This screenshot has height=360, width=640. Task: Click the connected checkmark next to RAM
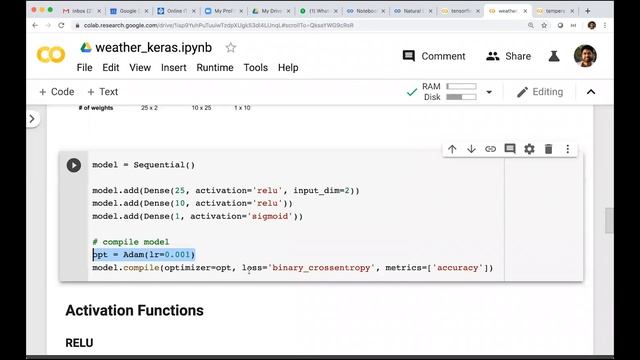click(x=412, y=92)
